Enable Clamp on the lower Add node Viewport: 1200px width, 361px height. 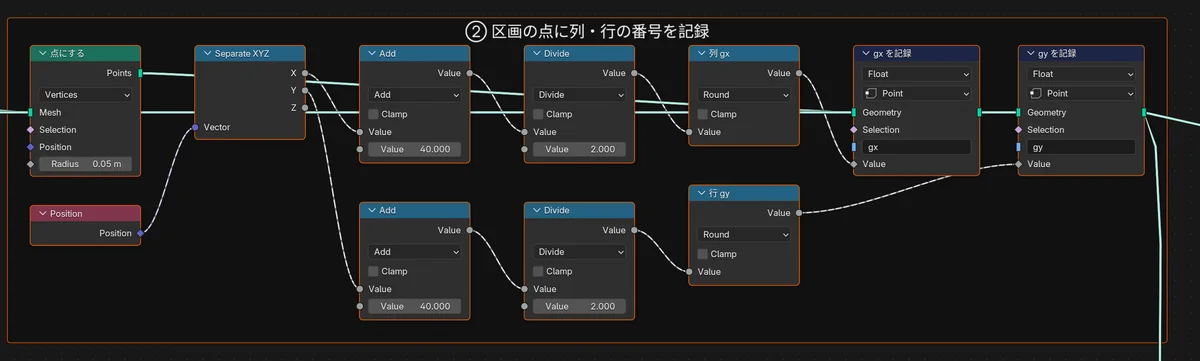click(x=374, y=271)
